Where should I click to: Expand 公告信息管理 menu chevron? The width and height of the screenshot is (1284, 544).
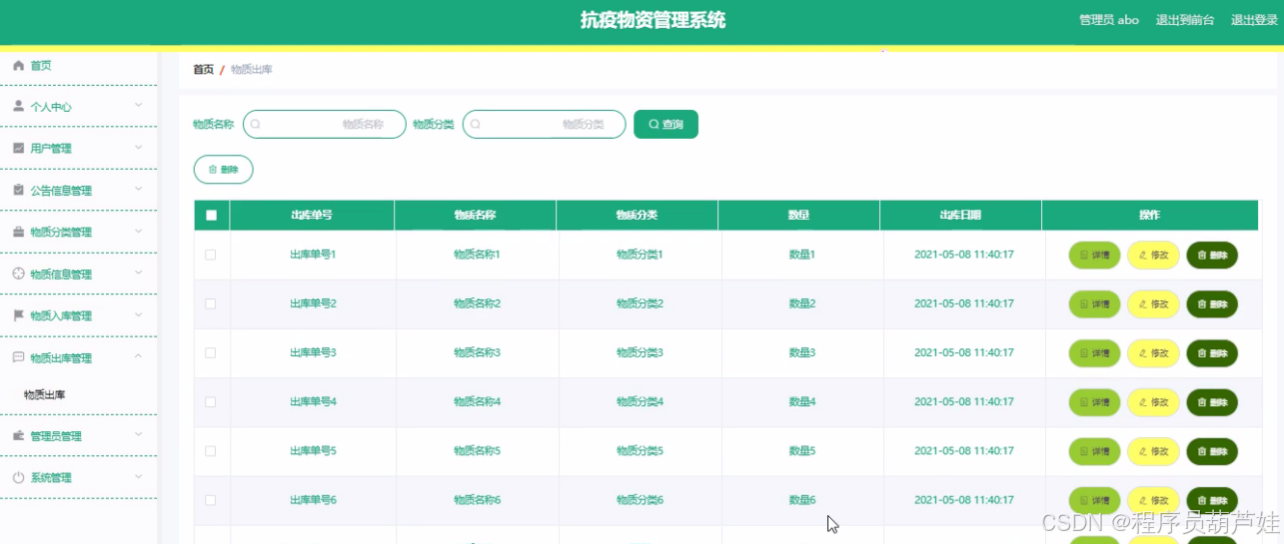138,189
